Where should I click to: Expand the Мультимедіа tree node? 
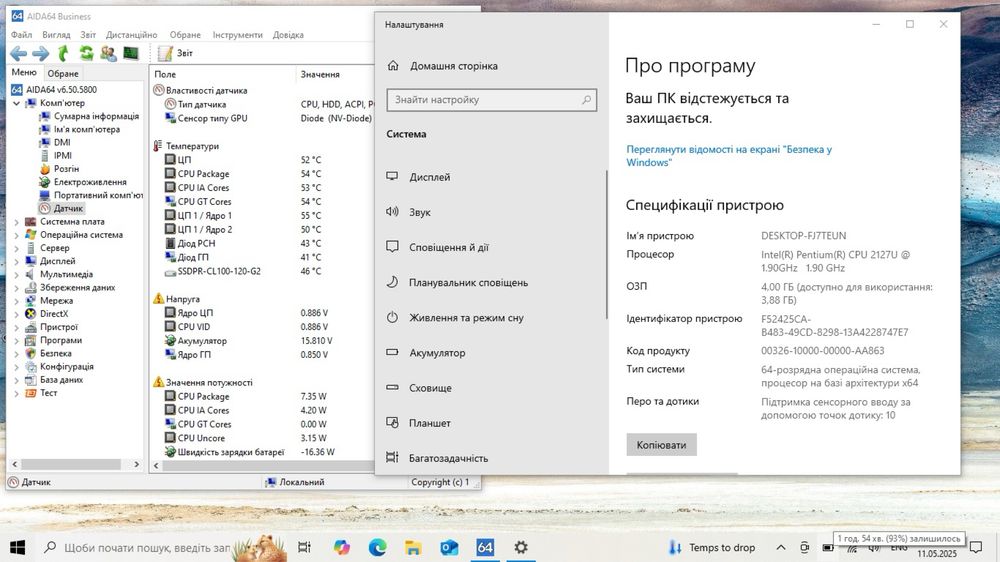pyautogui.click(x=17, y=274)
